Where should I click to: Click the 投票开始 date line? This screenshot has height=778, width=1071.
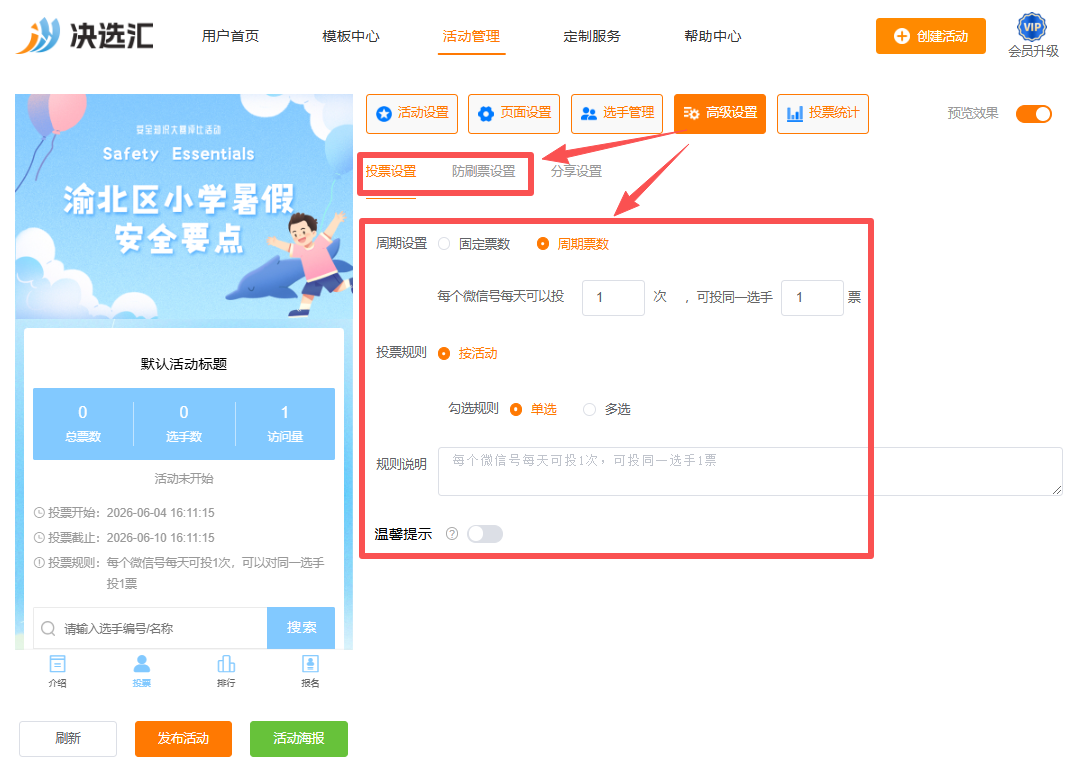click(124, 513)
